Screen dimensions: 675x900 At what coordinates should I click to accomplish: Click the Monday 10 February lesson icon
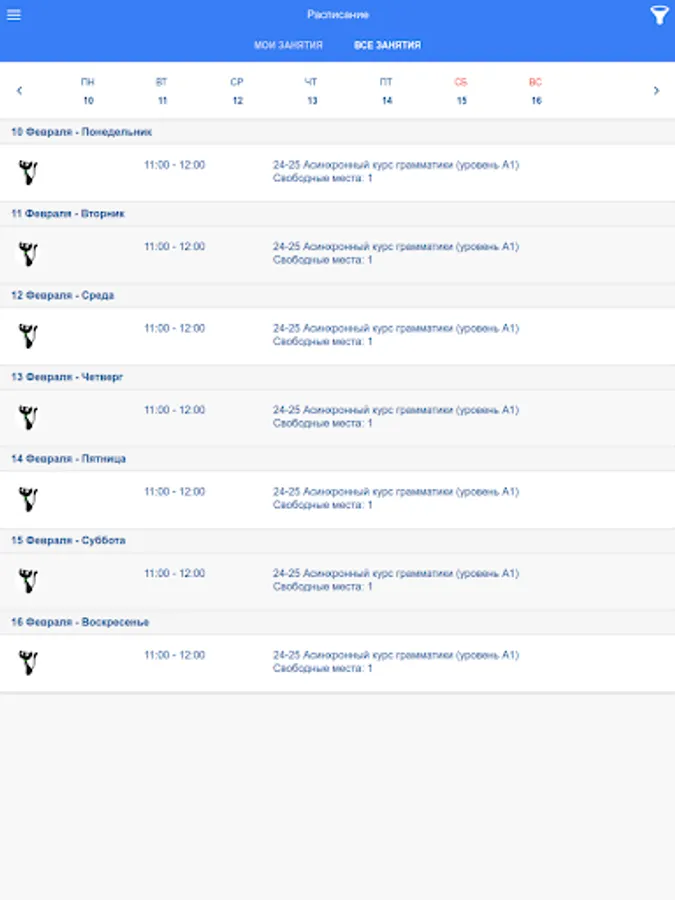pyautogui.click(x=28, y=172)
